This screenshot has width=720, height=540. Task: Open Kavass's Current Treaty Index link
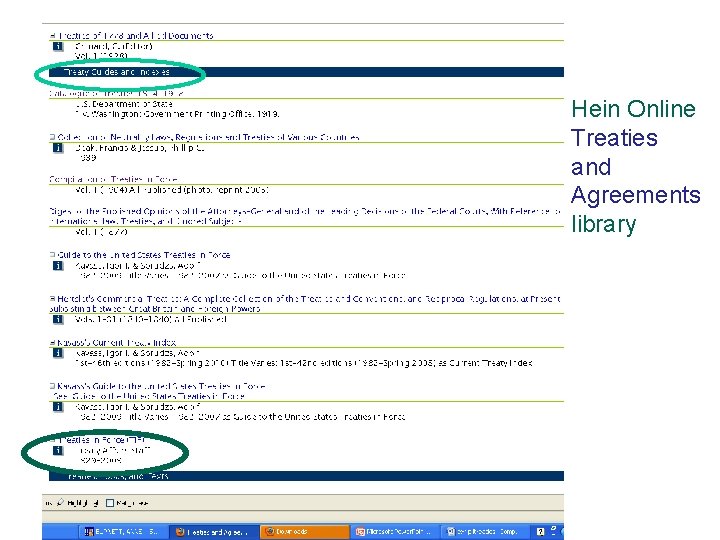(x=117, y=342)
